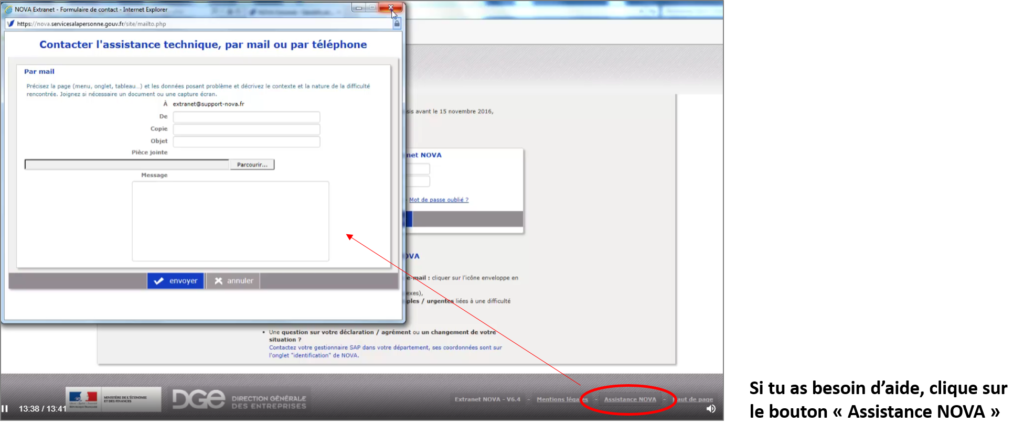The width and height of the screenshot is (1024, 435).
Task: Click the site favicon beside the URL
Action: pyautogui.click(x=10, y=23)
